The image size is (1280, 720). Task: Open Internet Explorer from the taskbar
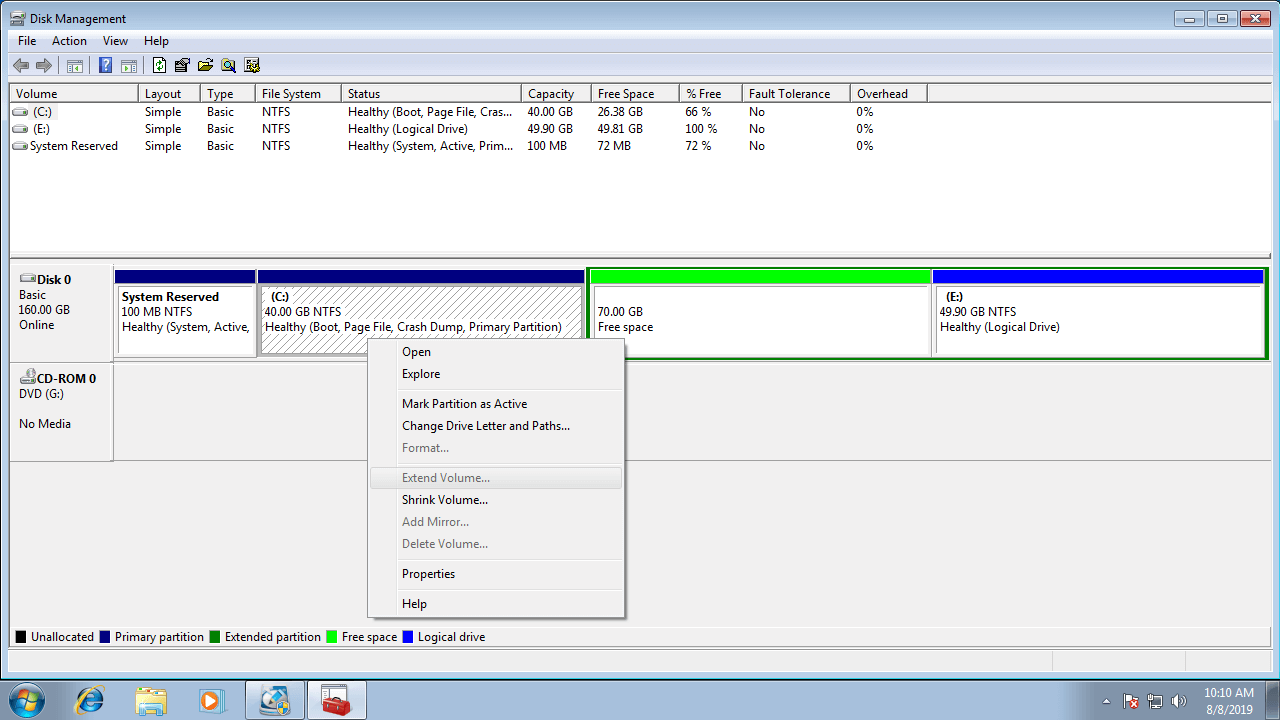(x=89, y=700)
